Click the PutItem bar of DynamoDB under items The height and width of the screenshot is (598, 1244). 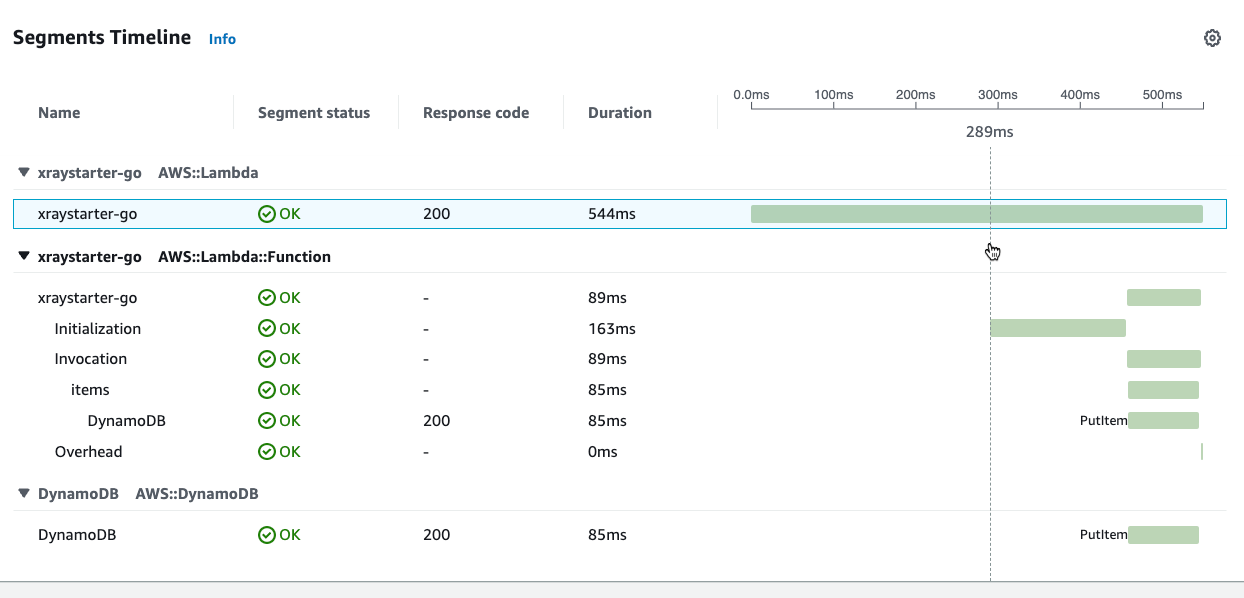[x=1163, y=421]
